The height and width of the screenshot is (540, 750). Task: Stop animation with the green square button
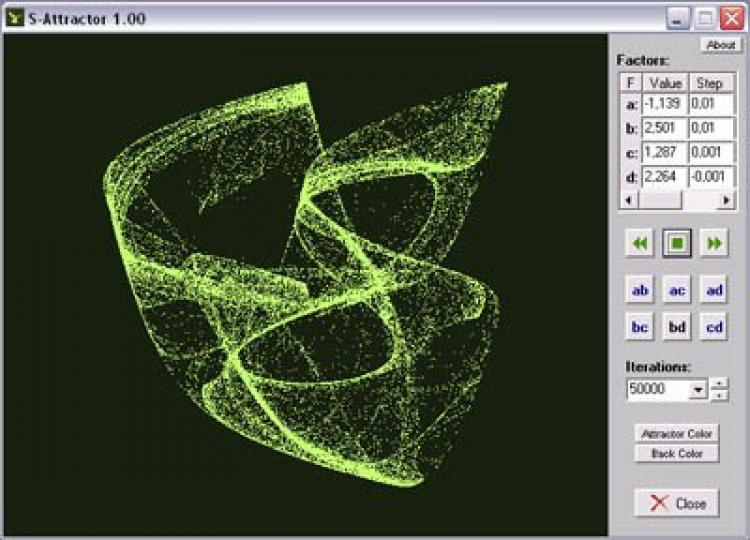[677, 243]
